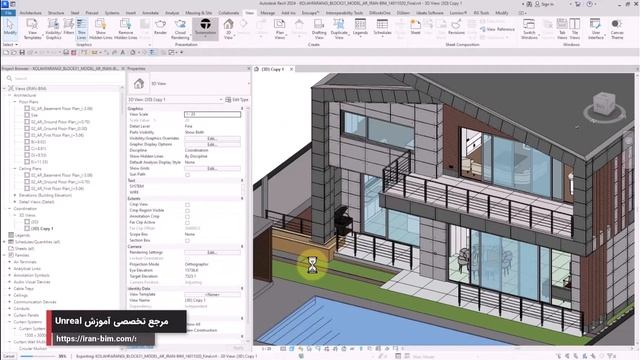The height and width of the screenshot is (360, 640).
Task: Edit Visibility/Graphics Overrides
Action: [x=212, y=138]
